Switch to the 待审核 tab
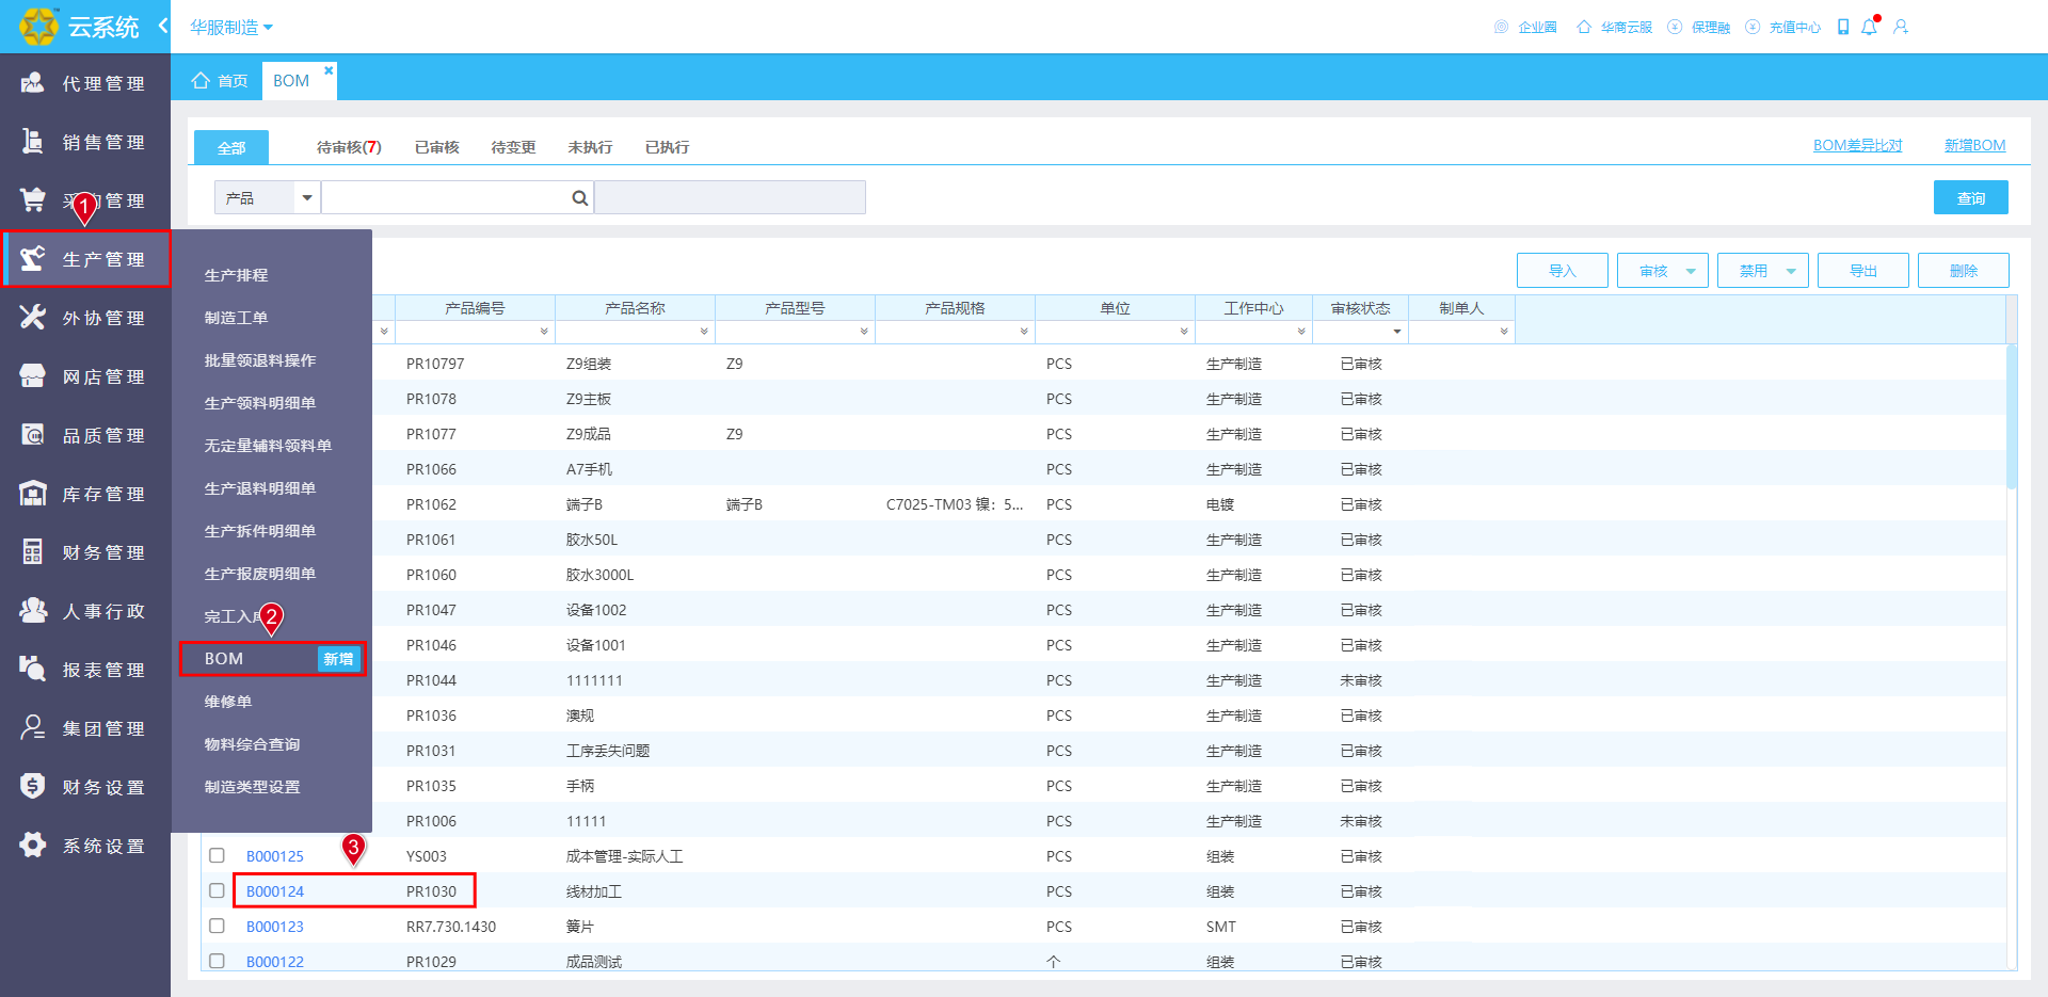The height and width of the screenshot is (997, 2048). click(348, 147)
